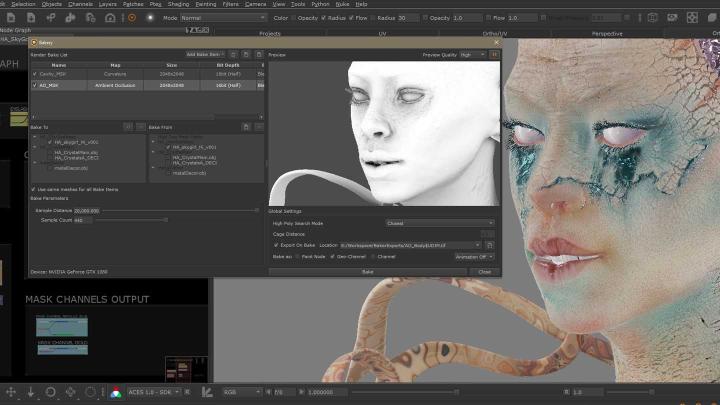Click the RGB color channels icon in bottom bar
The width and height of the screenshot is (720, 405).
(117, 392)
